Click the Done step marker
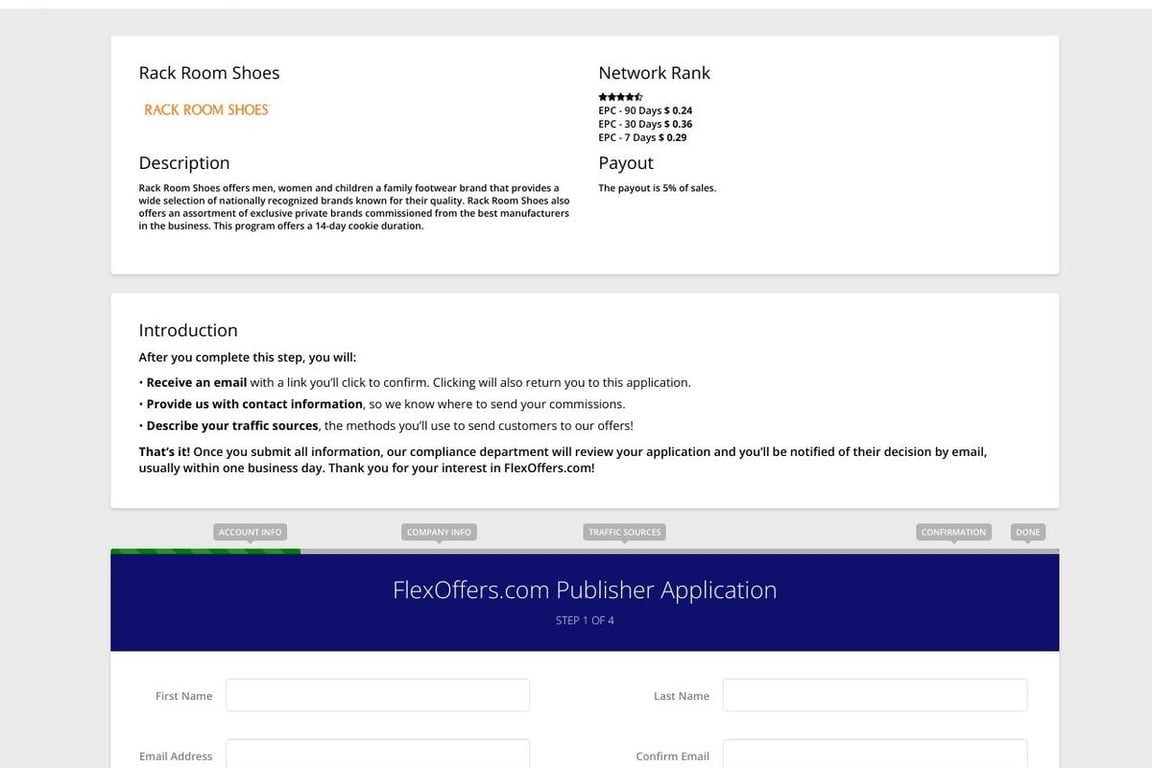This screenshot has height=768, width=1152. [x=1027, y=532]
